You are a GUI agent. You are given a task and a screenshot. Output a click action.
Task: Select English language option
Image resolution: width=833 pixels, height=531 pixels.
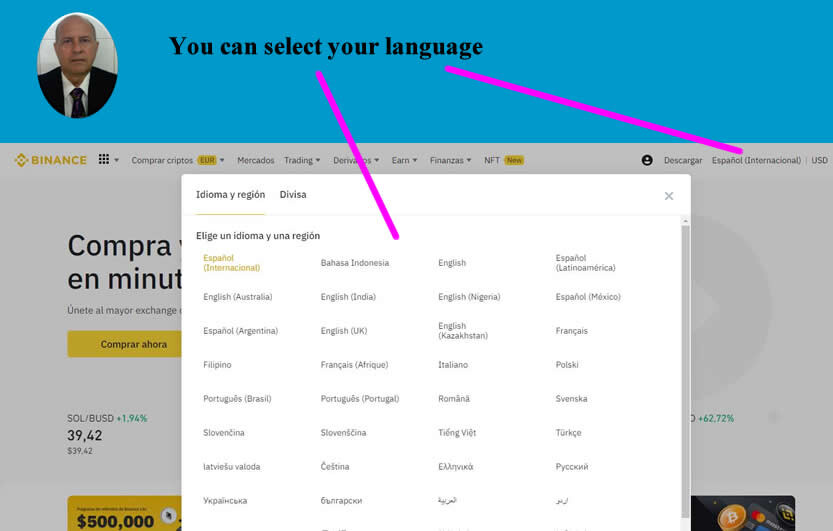(452, 263)
